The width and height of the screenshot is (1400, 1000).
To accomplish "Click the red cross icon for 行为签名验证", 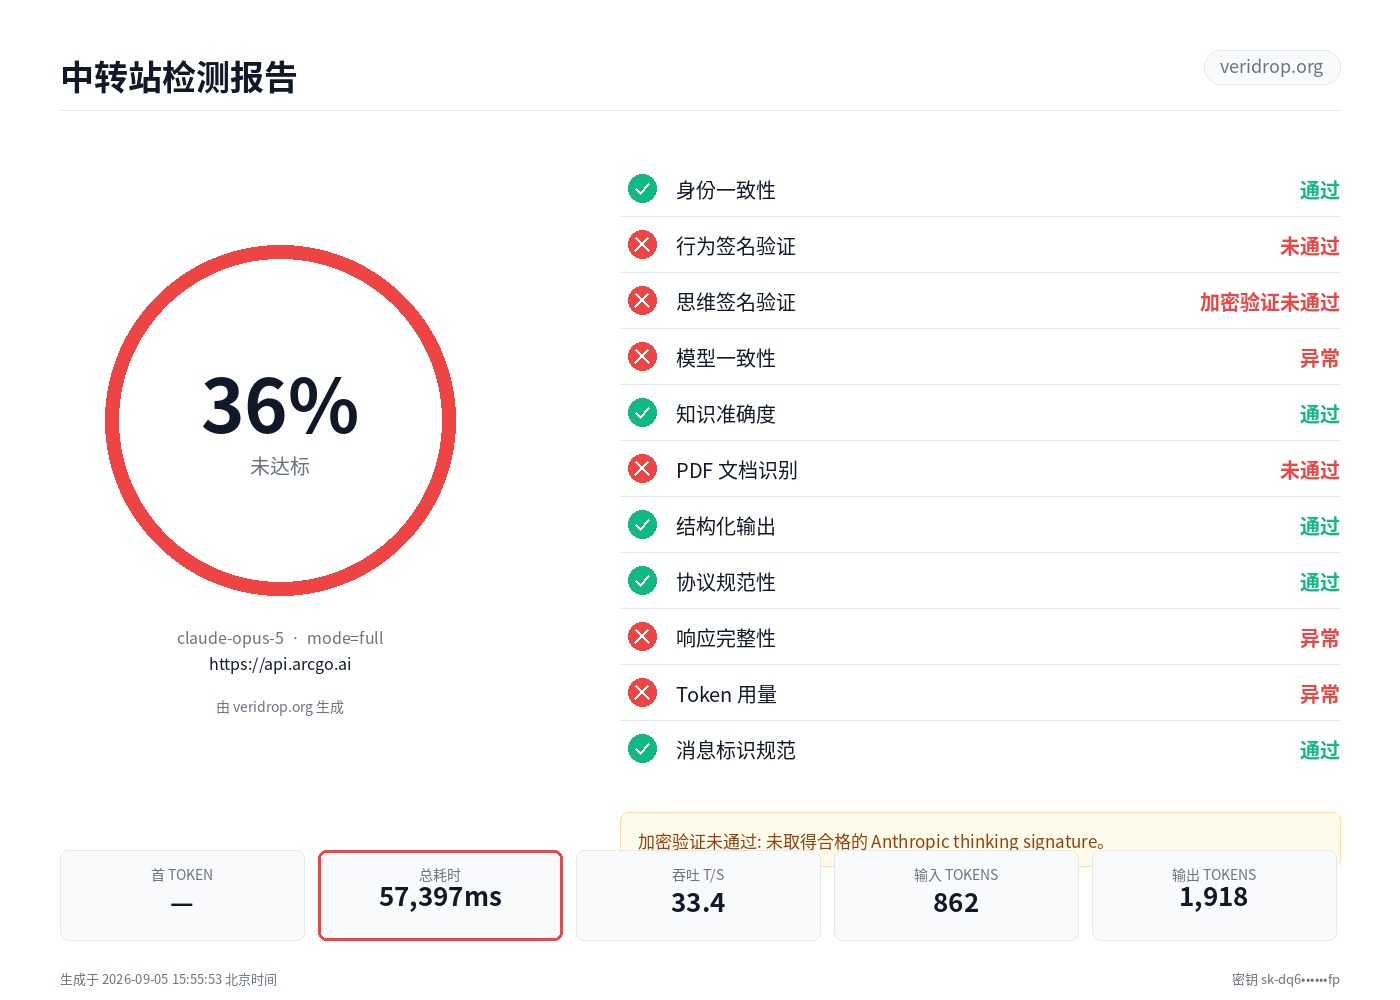I will tap(642, 245).
